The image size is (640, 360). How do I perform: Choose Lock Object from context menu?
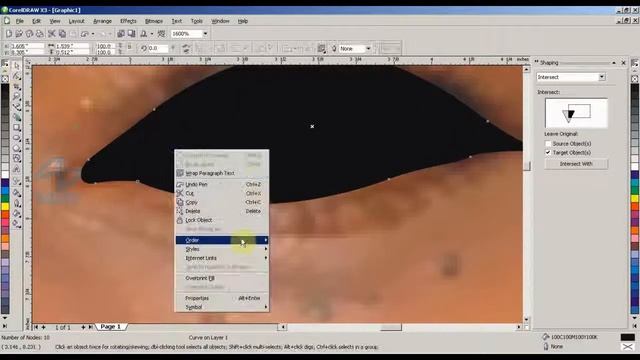coord(222,220)
